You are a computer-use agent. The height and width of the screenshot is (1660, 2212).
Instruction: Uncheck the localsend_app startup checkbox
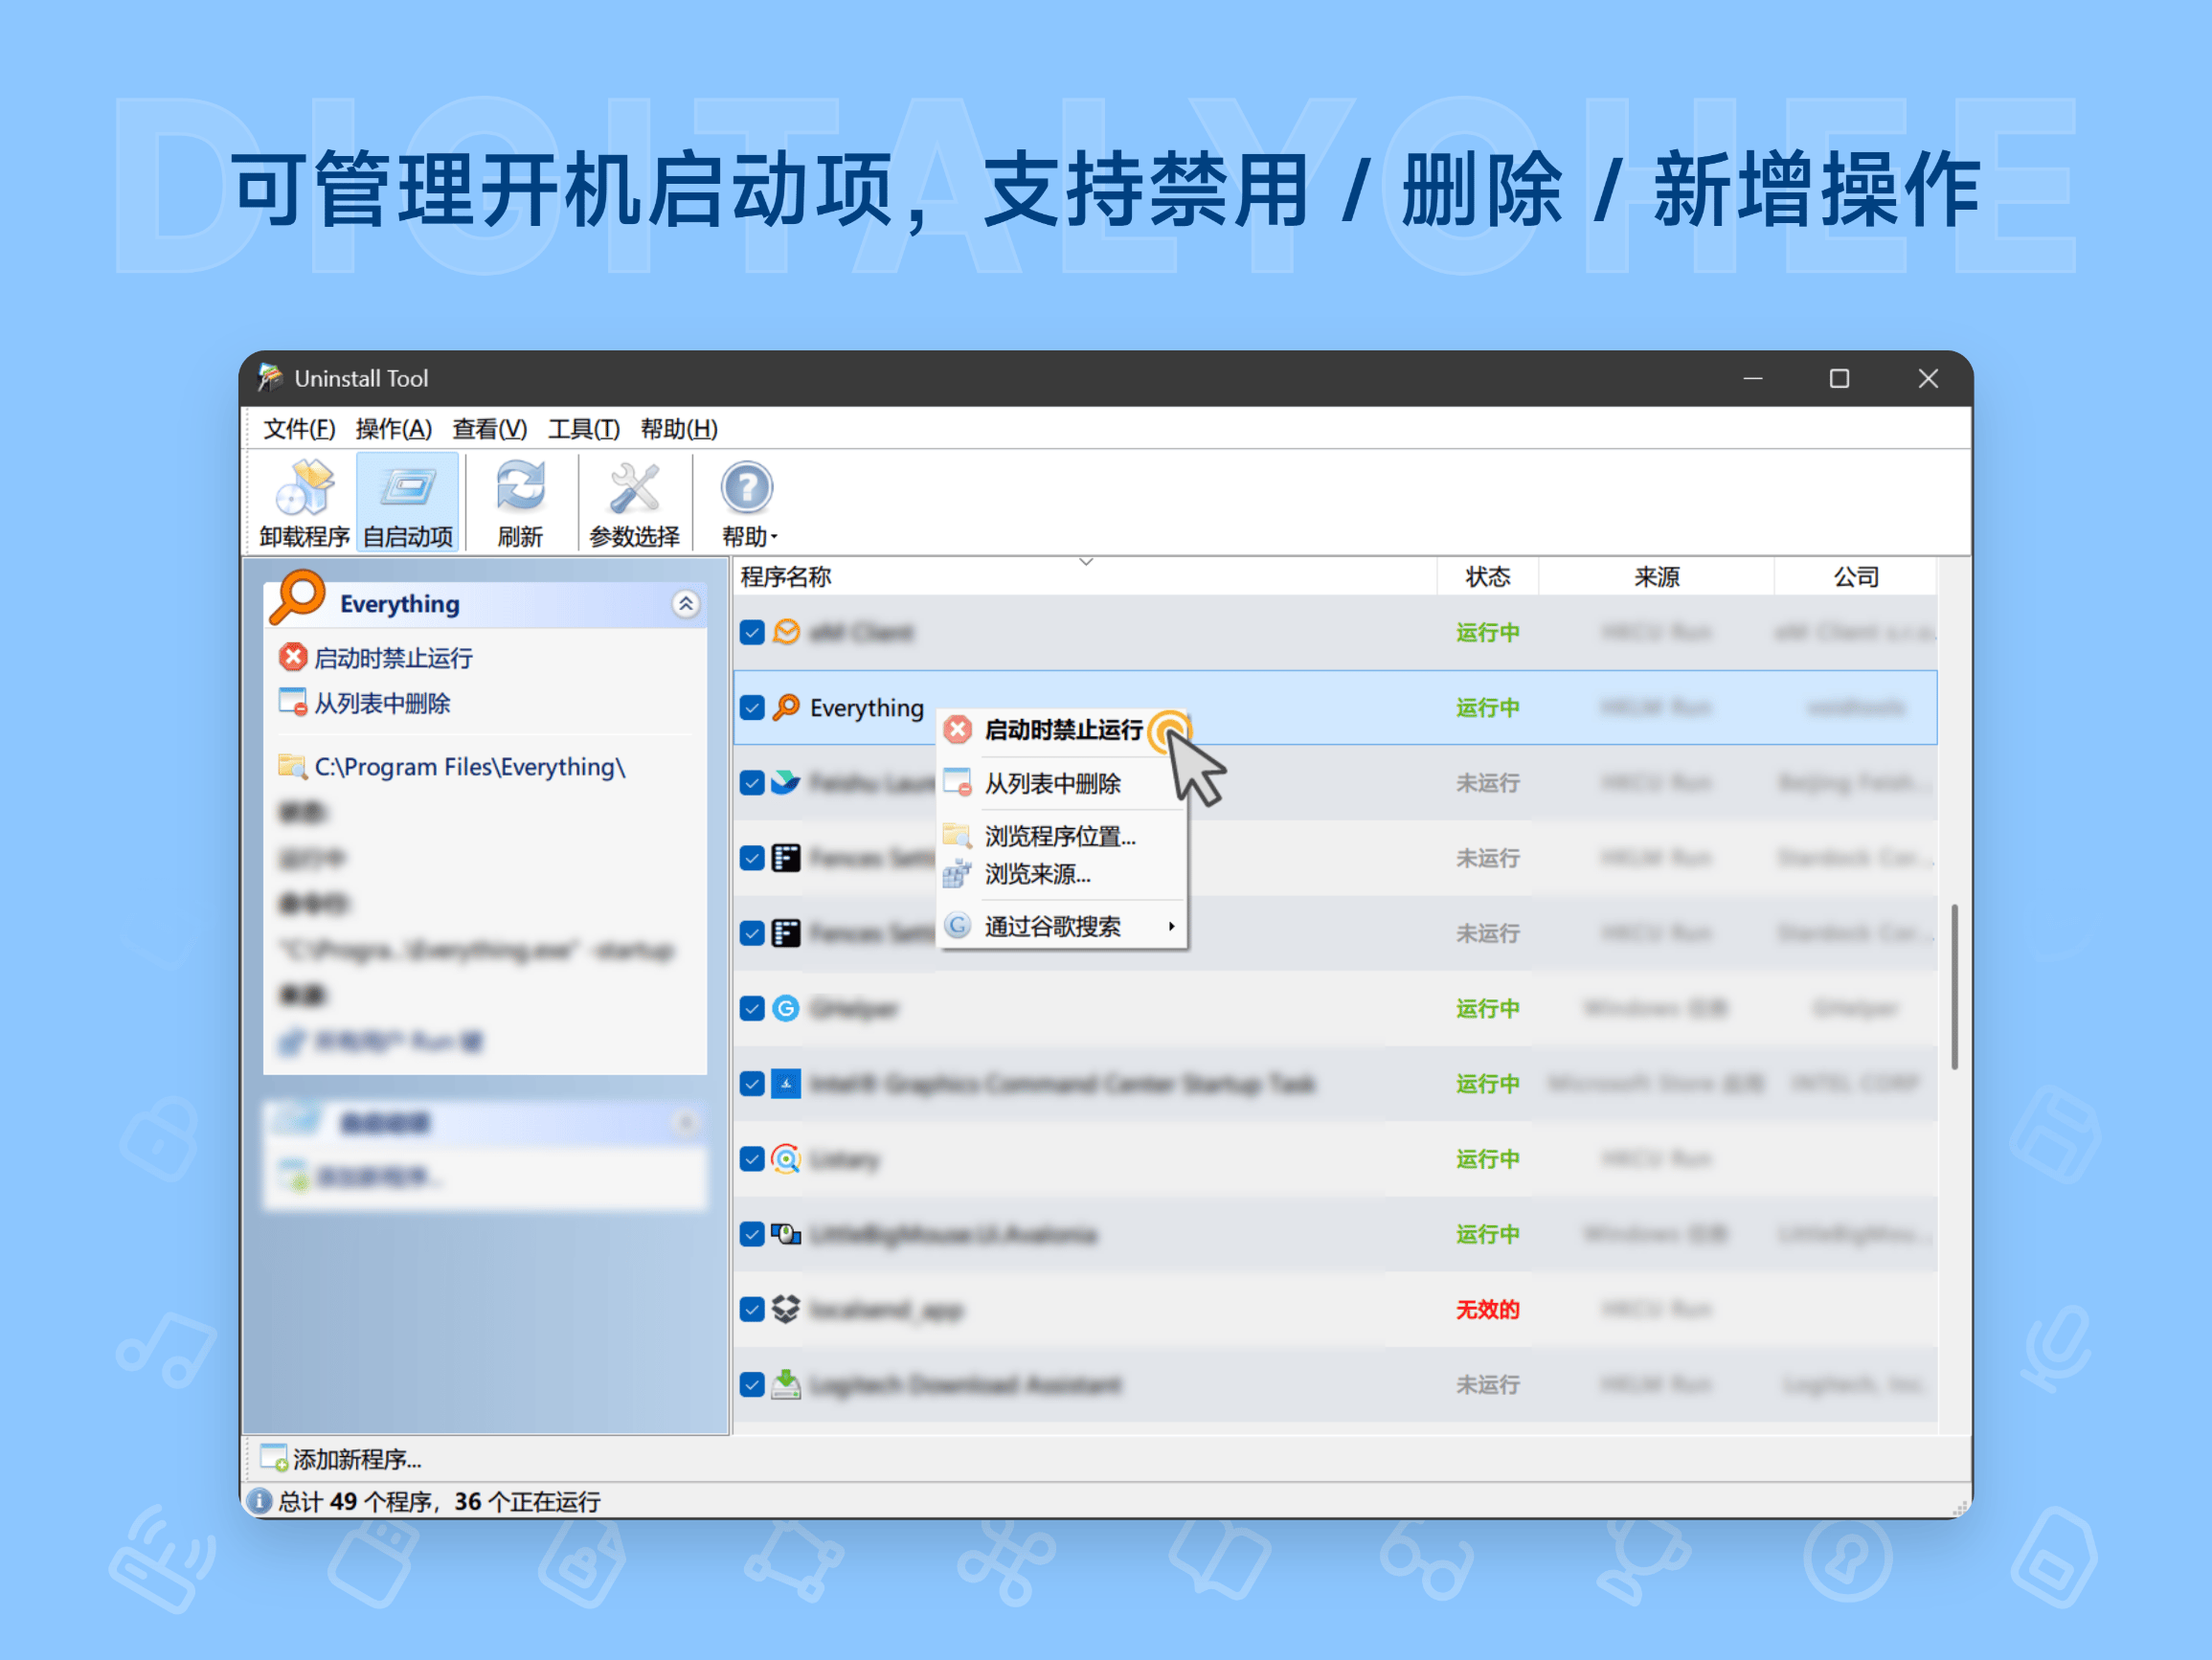[751, 1309]
